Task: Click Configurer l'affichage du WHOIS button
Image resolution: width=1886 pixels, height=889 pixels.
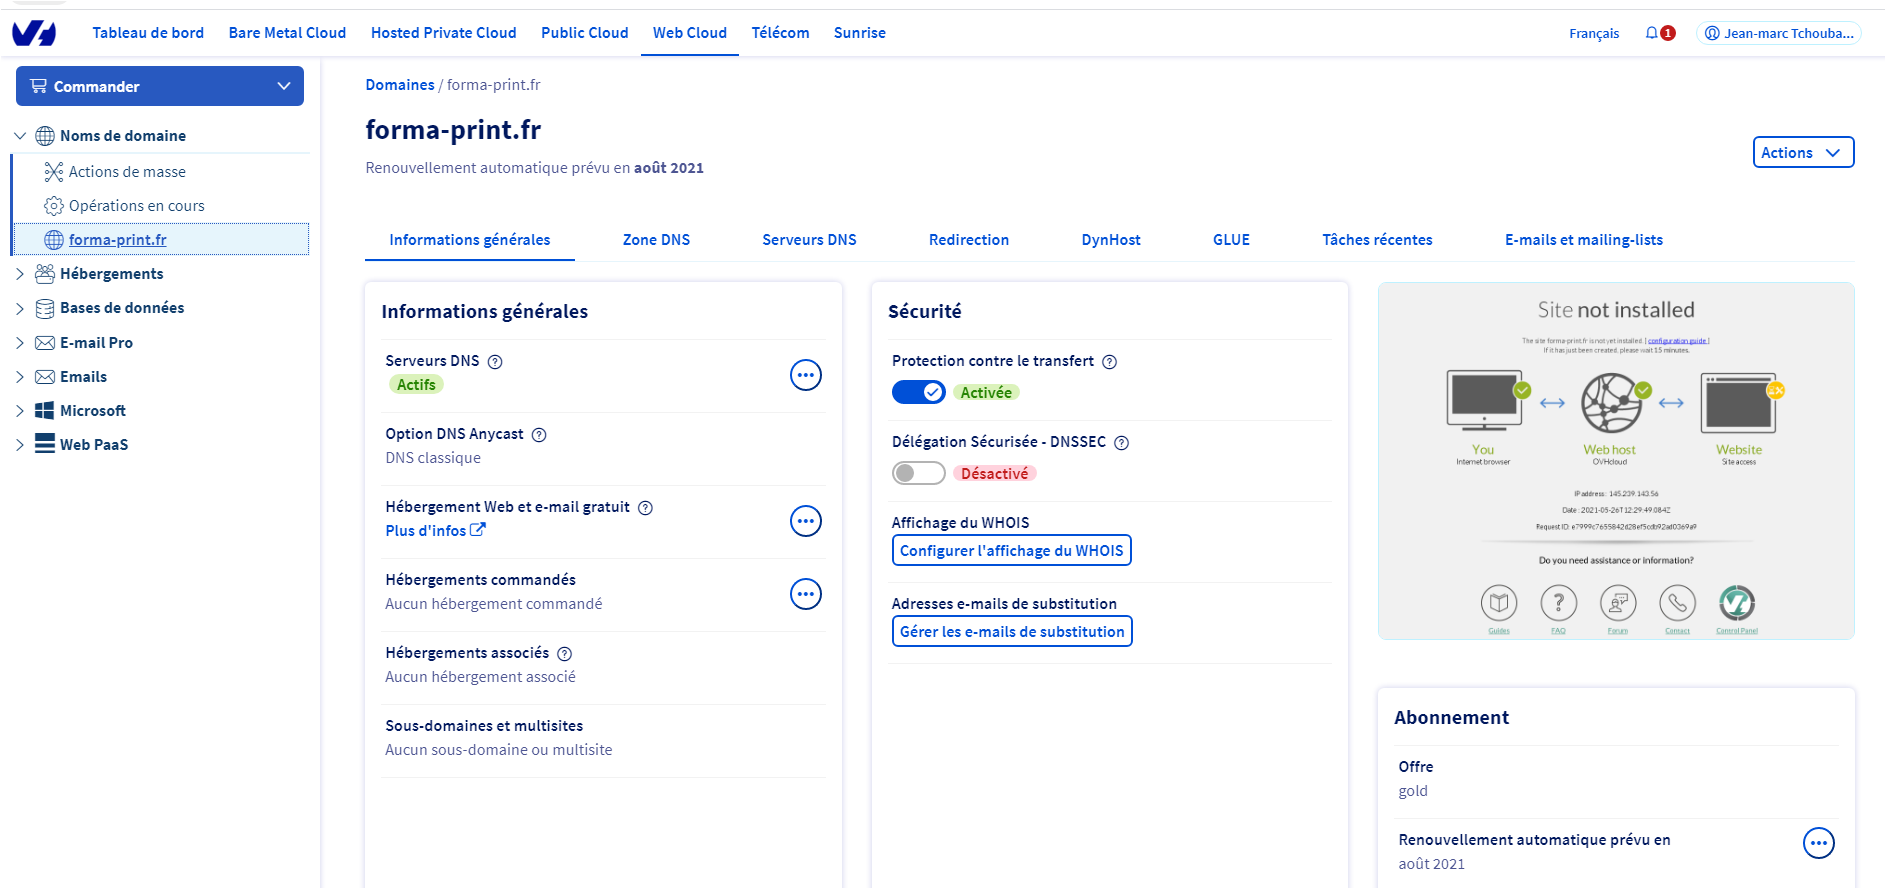Action: 1011,551
